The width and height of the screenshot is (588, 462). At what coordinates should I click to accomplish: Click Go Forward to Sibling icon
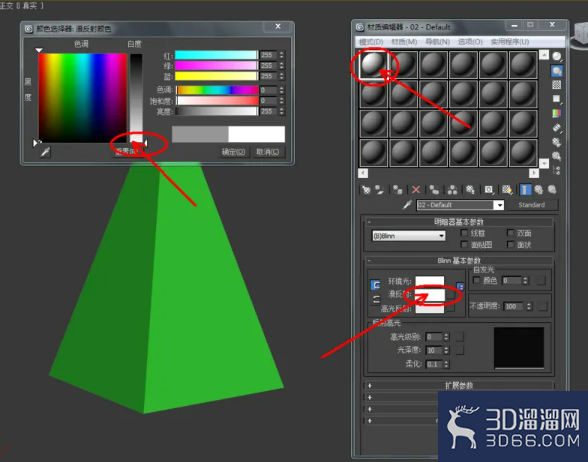pos(552,190)
